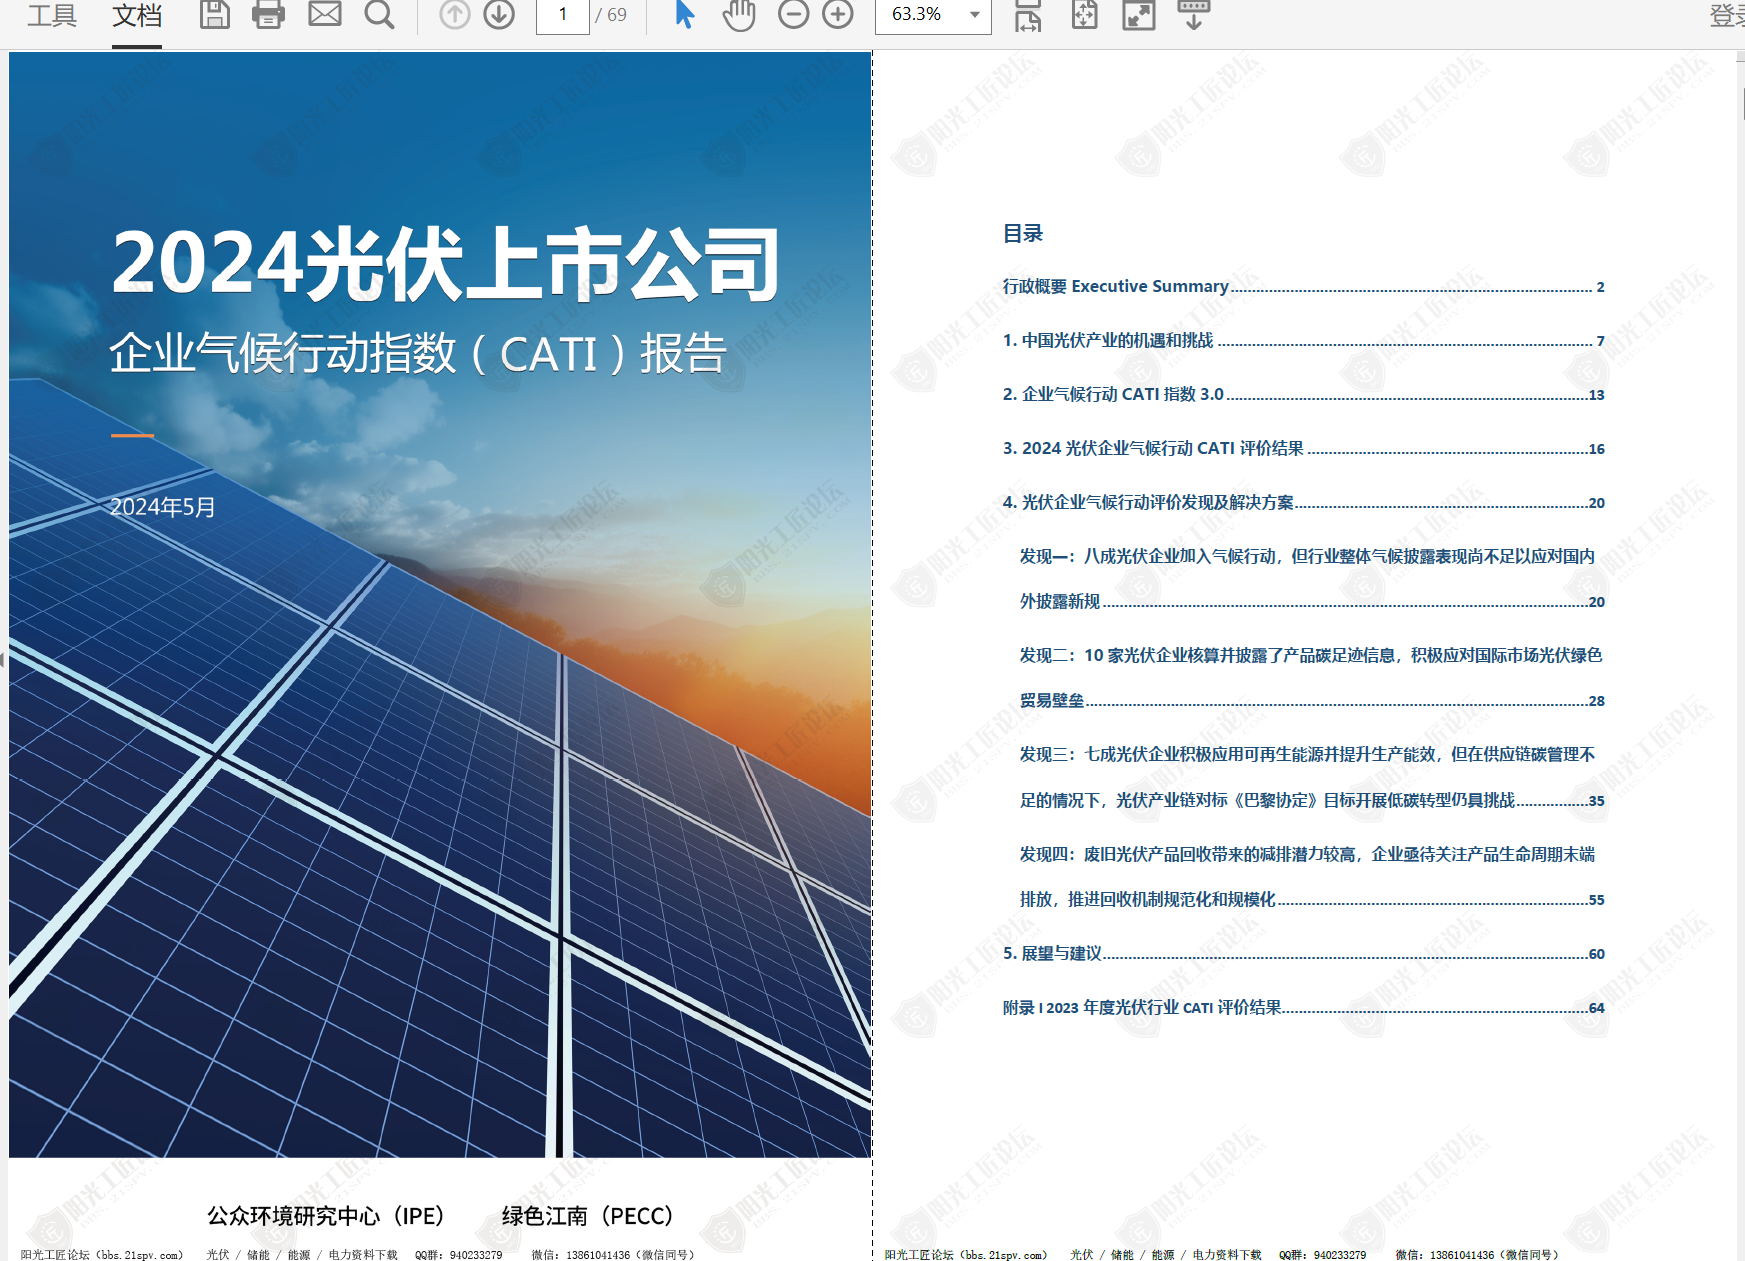1745x1261 pixels.
Task: Click cover title 2024光伏上市公司
Action: [x=445, y=263]
